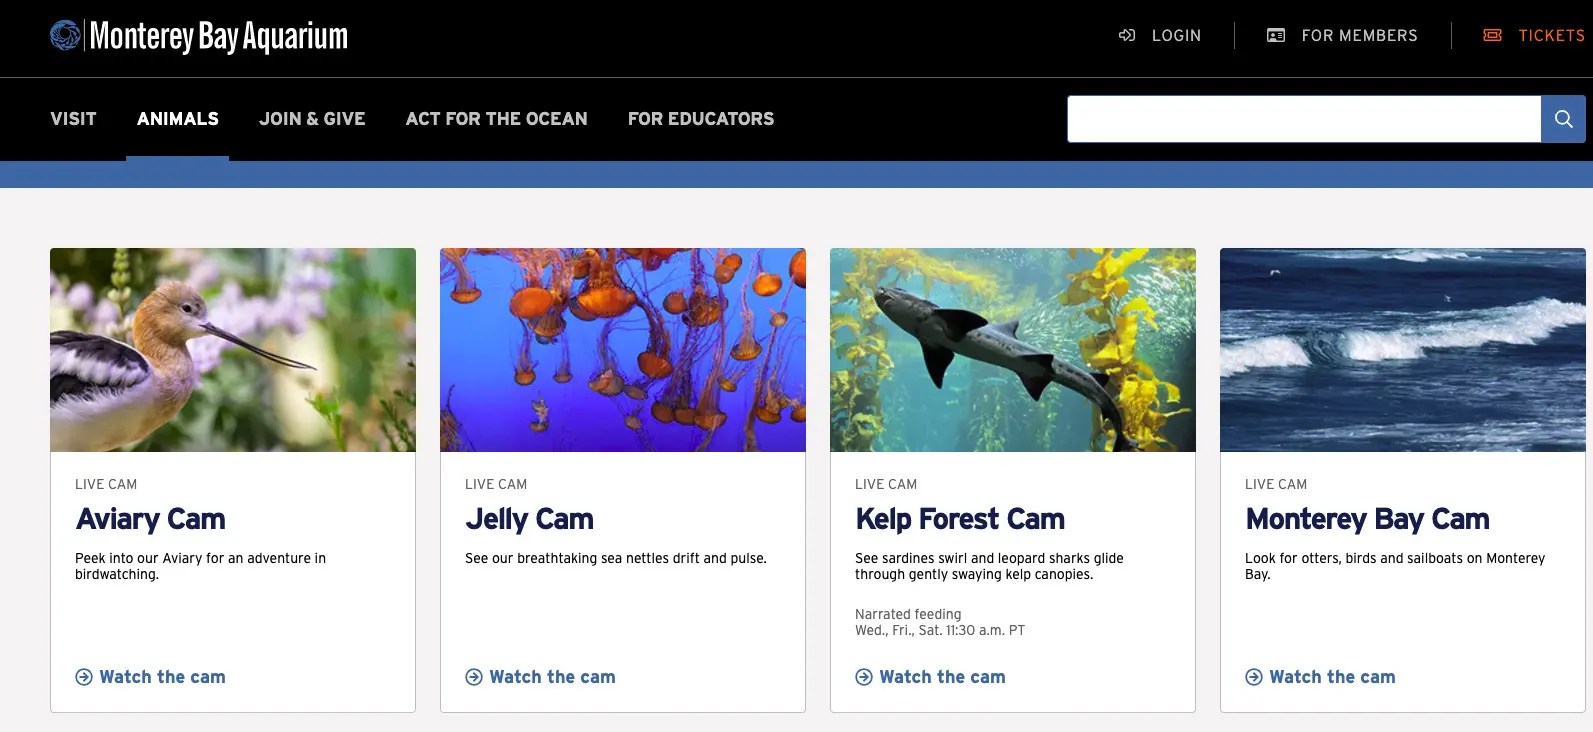The image size is (1593, 732).
Task: Open the FOR EDUCATORS menu
Action: (x=701, y=119)
